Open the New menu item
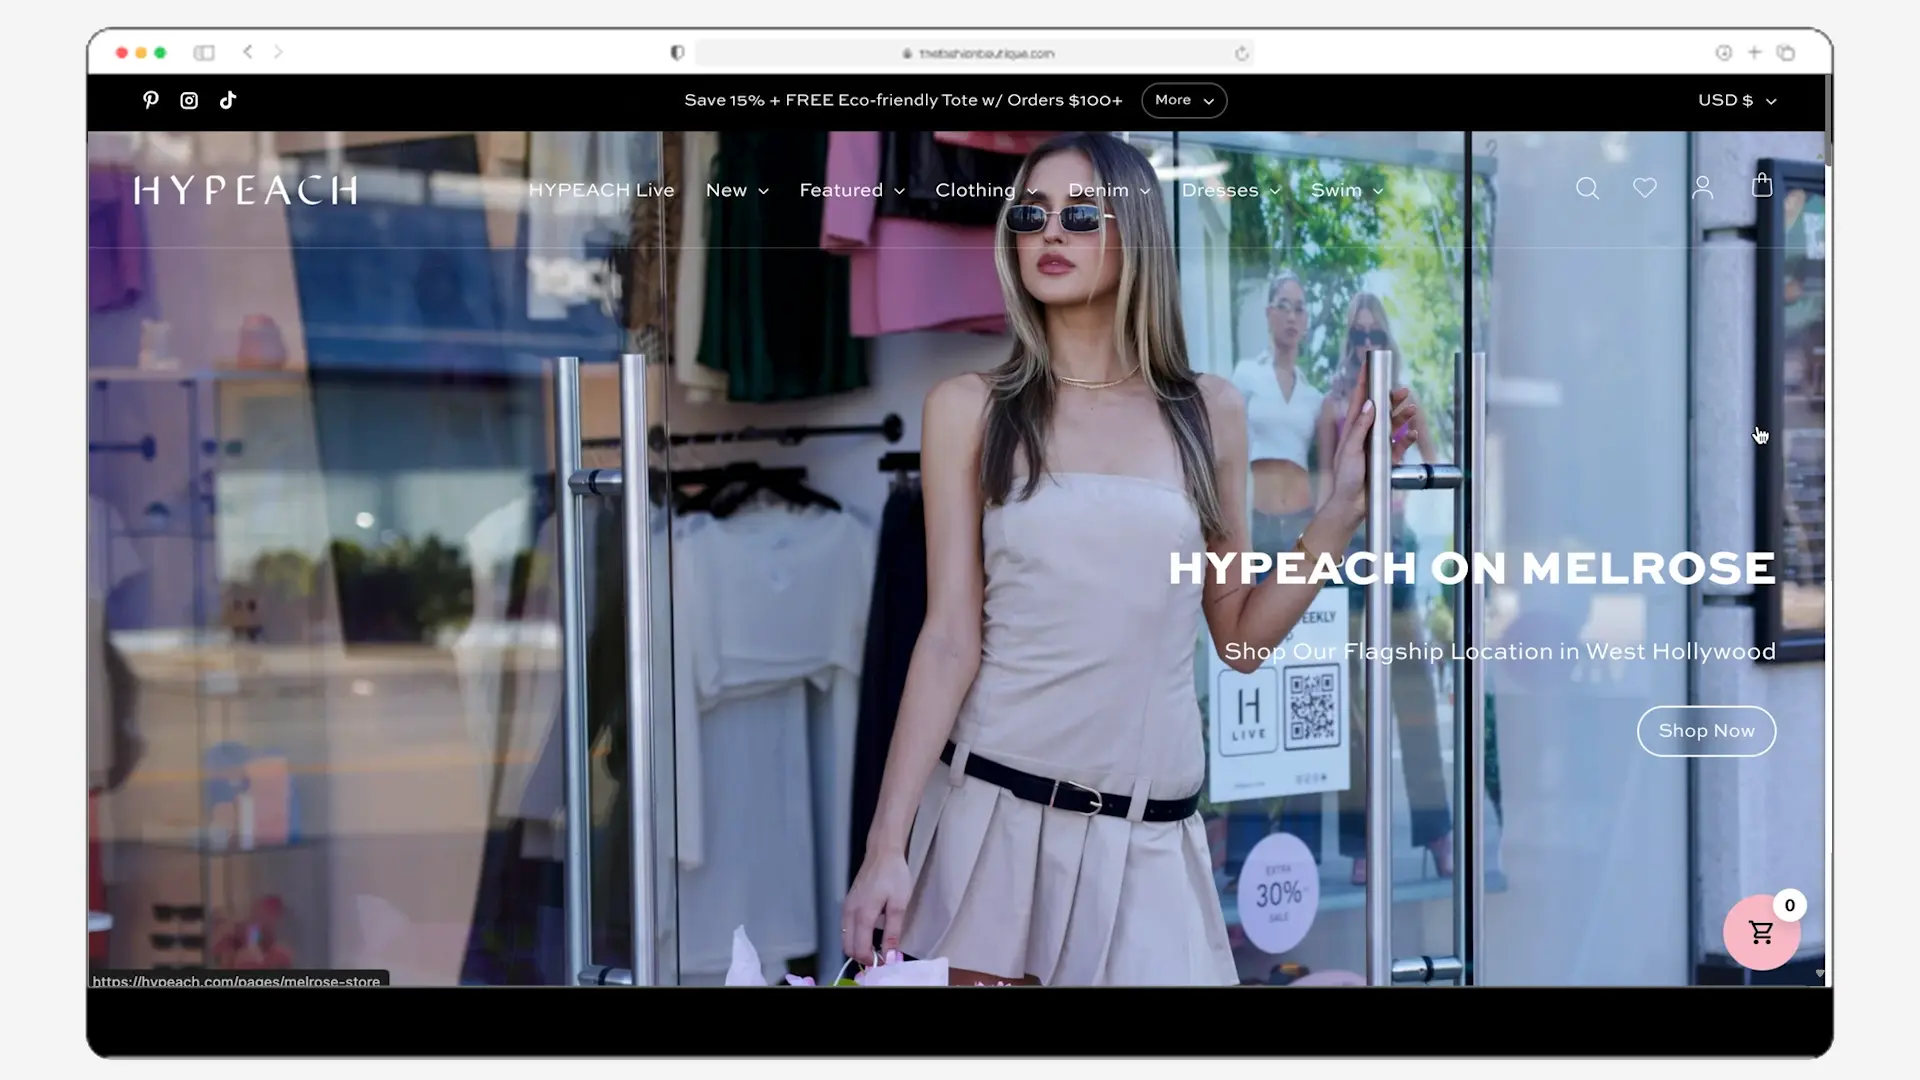 coord(737,190)
